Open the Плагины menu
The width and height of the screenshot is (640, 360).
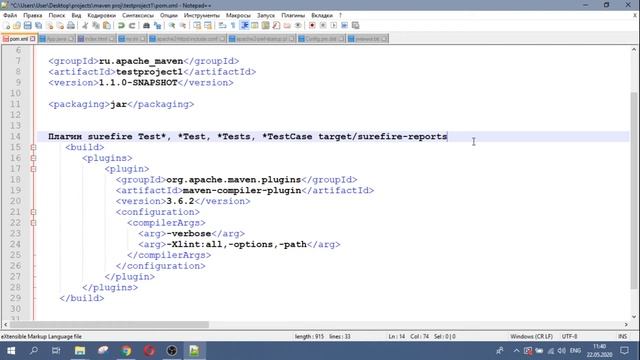tap(293, 15)
